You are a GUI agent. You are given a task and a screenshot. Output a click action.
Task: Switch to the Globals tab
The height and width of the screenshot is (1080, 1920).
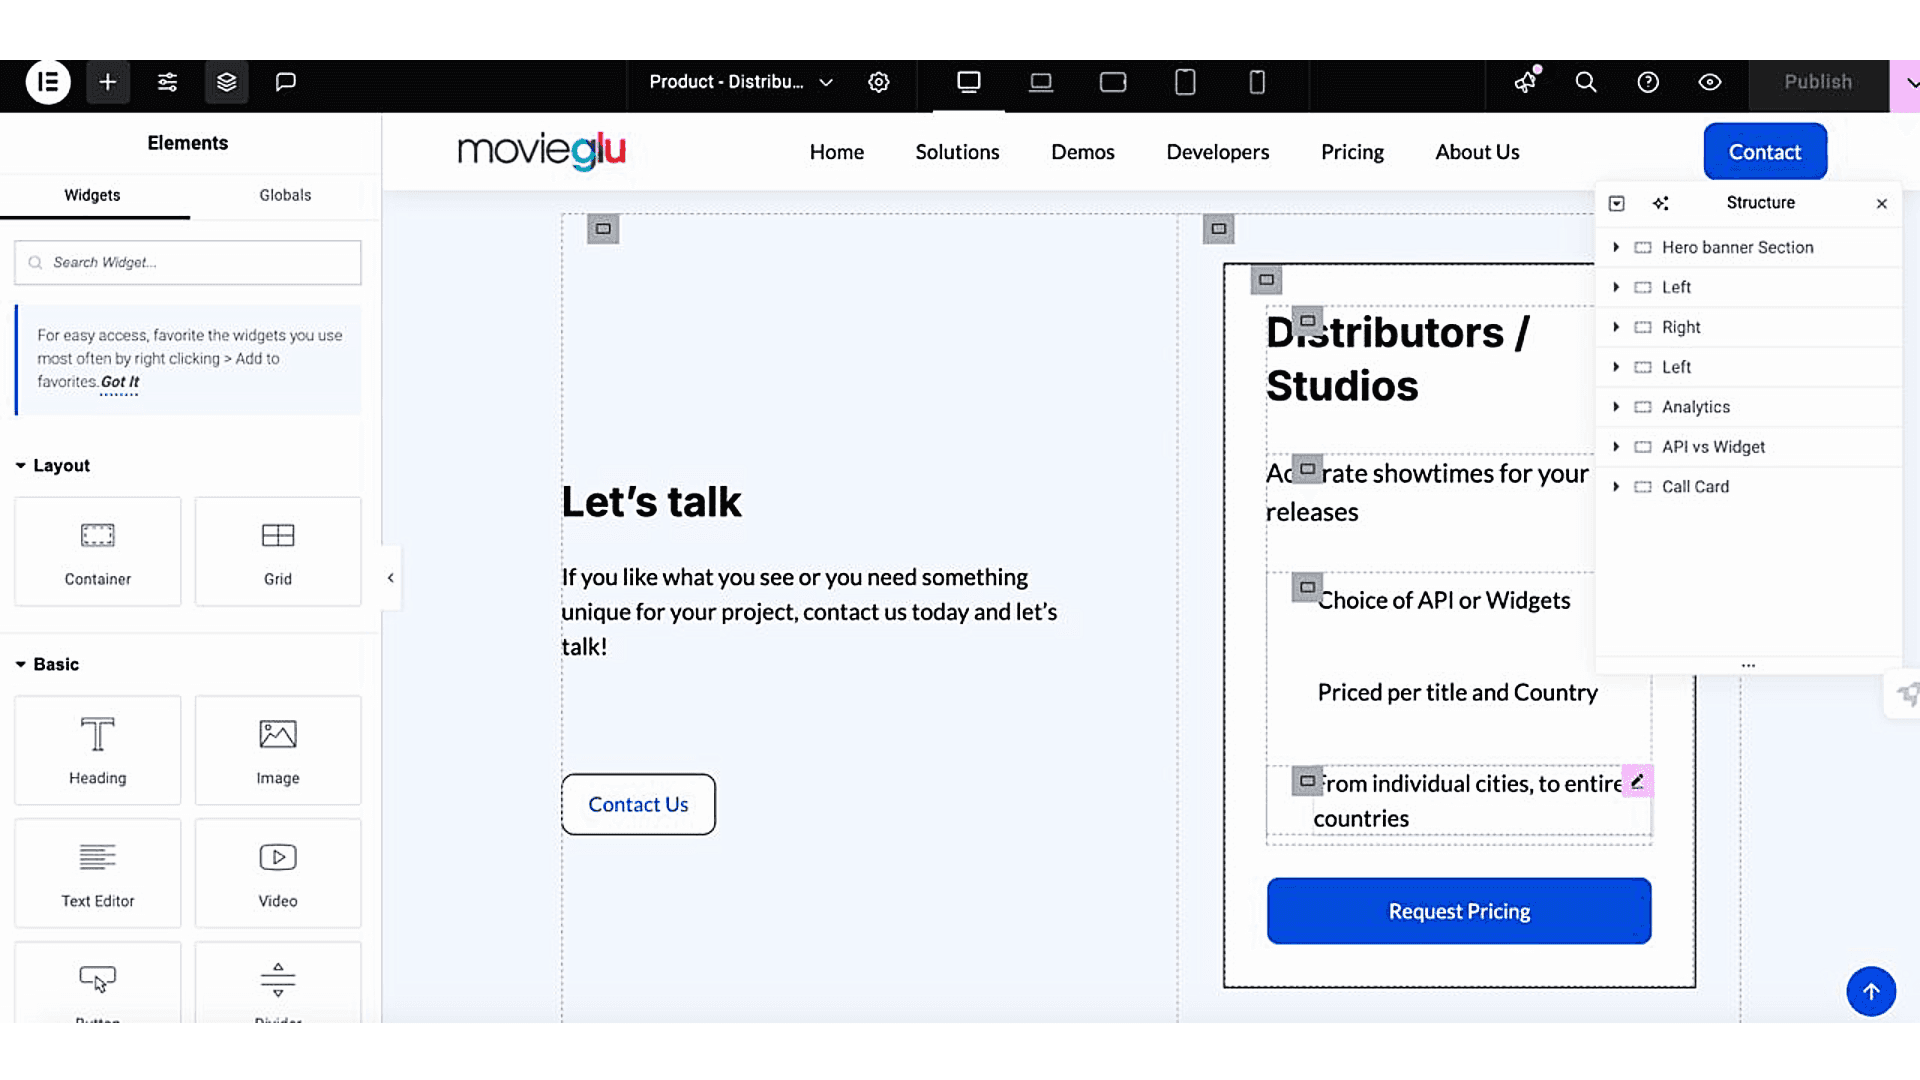[285, 195]
